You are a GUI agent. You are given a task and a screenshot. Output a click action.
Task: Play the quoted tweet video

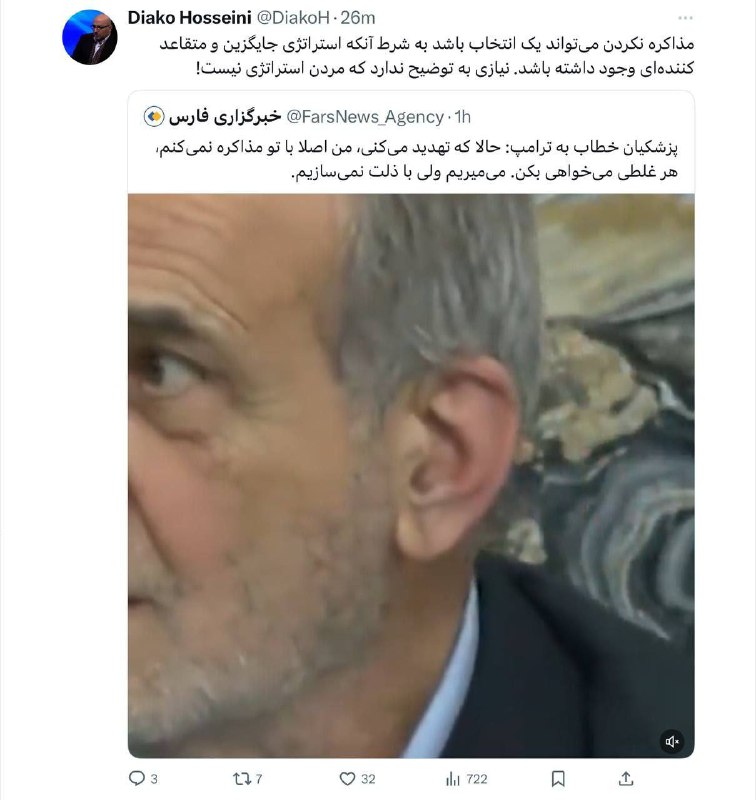[x=411, y=476]
